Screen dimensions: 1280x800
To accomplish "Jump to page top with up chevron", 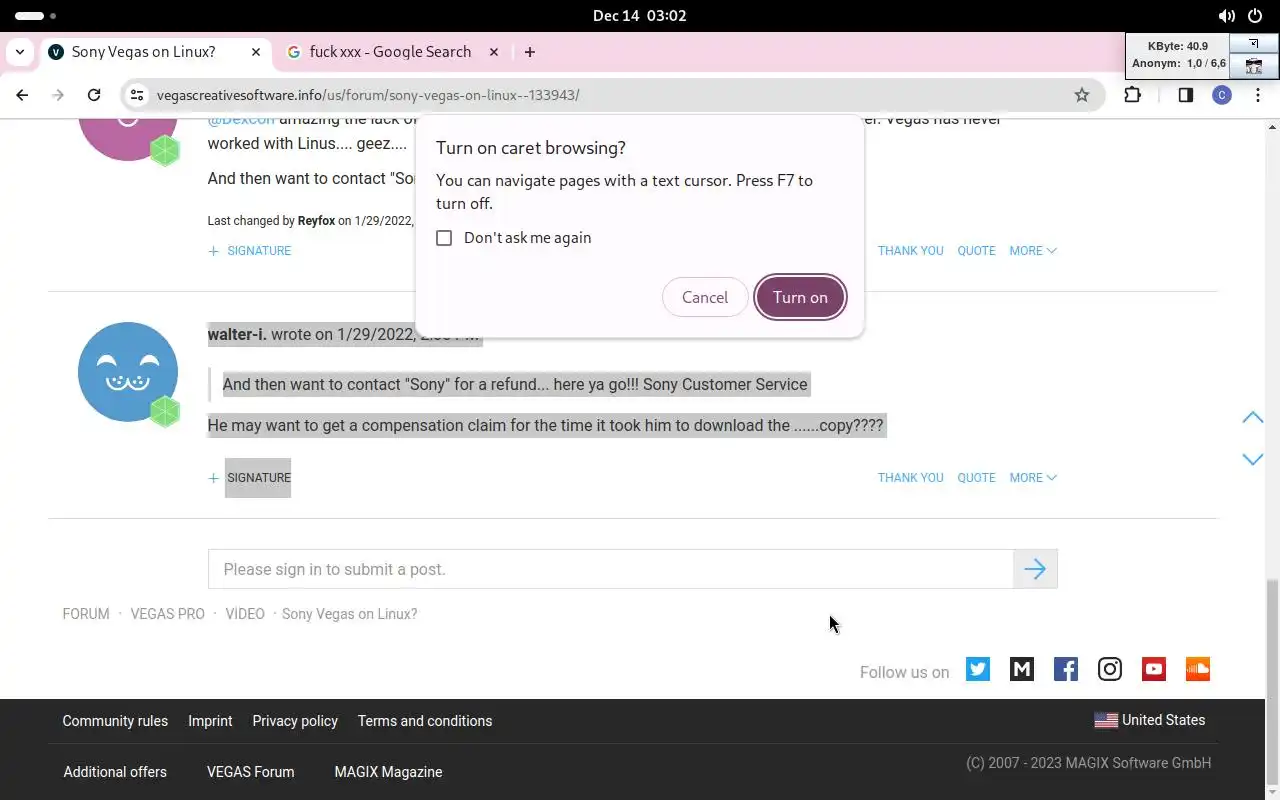I will pos(1252,417).
